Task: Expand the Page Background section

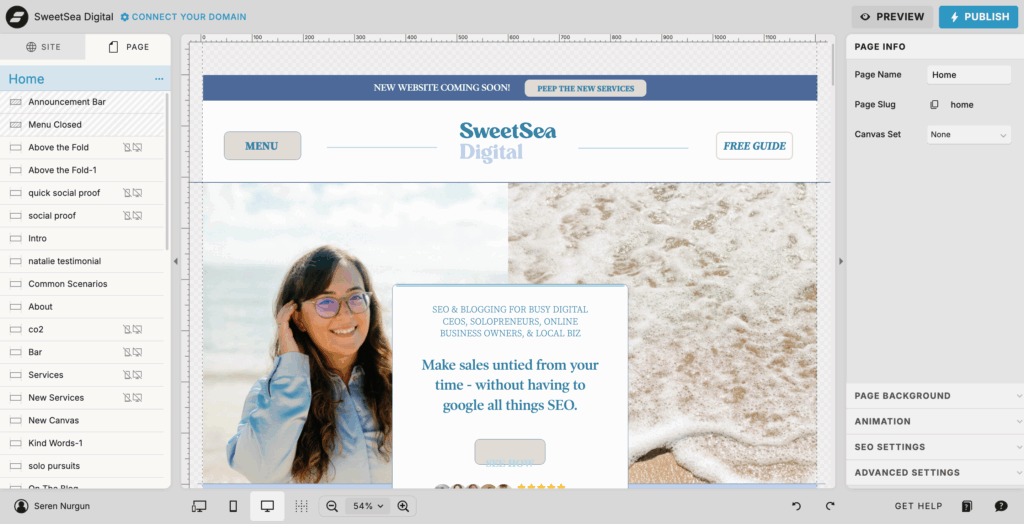Action: pyautogui.click(x=935, y=396)
